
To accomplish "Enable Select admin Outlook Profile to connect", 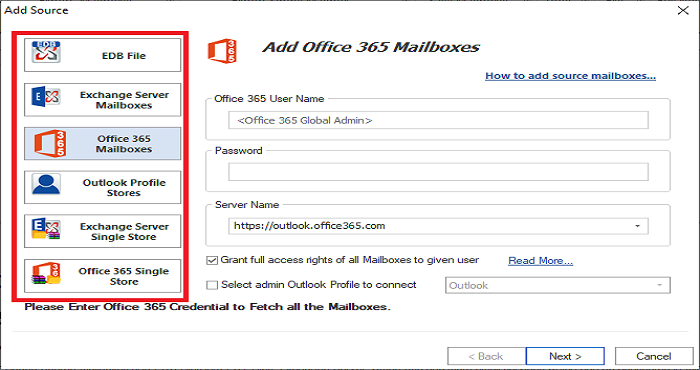I will tap(212, 285).
